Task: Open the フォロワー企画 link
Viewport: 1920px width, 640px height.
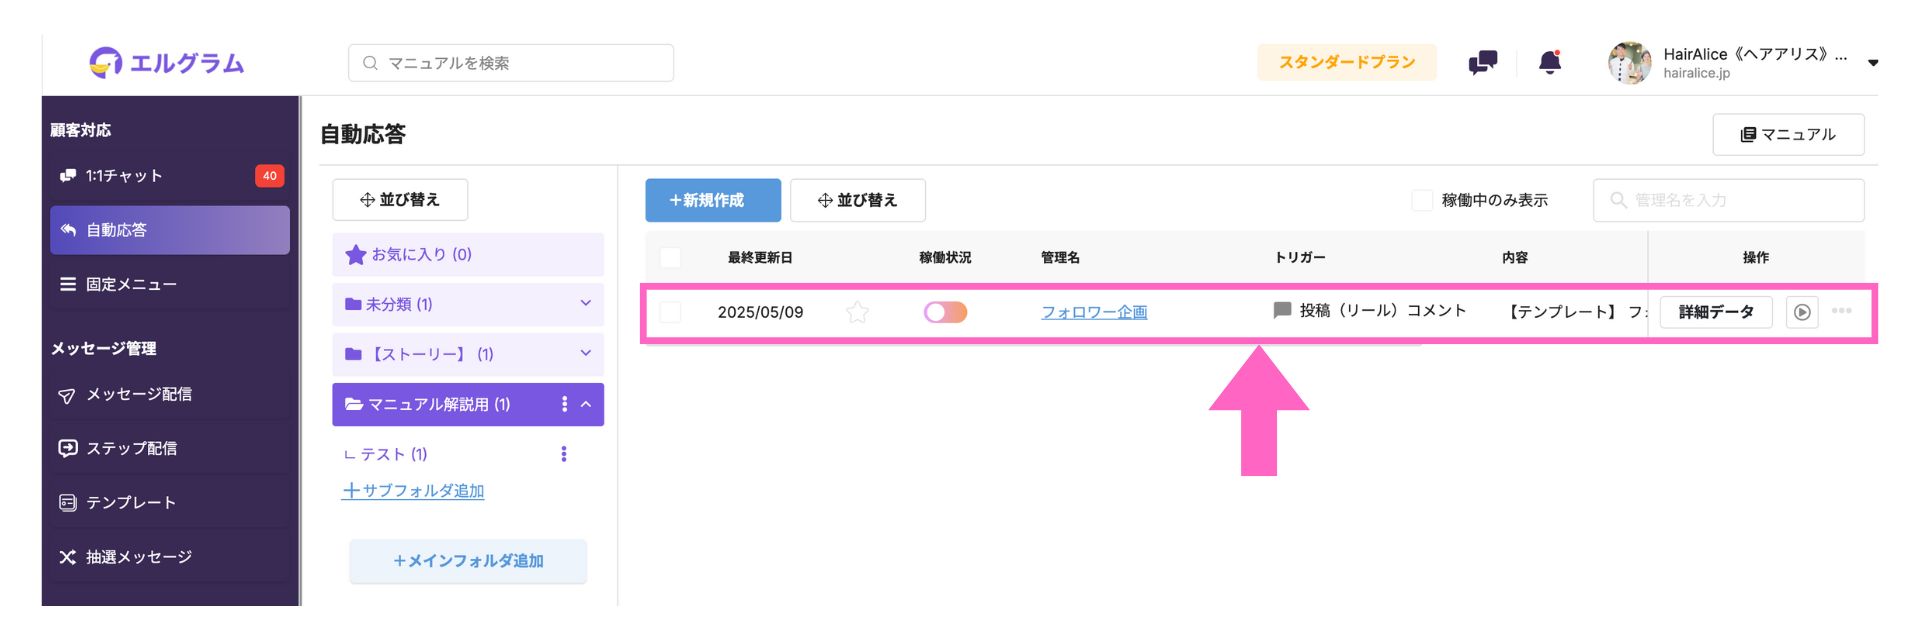Action: (1094, 312)
